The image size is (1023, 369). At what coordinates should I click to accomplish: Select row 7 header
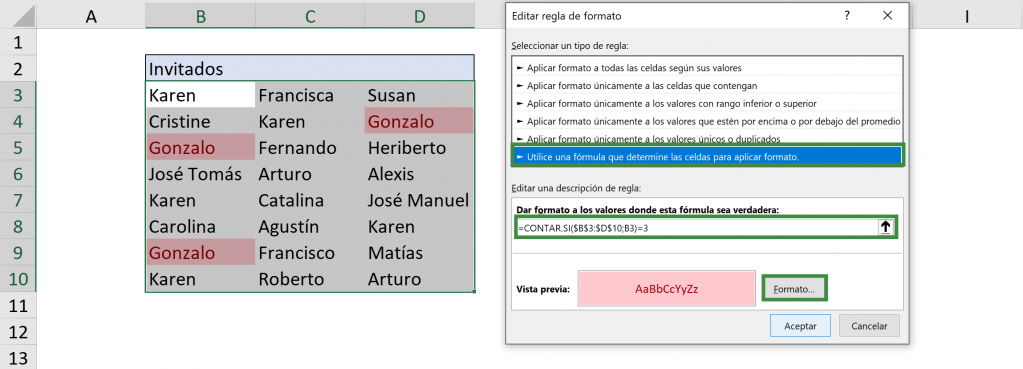coord(18,201)
